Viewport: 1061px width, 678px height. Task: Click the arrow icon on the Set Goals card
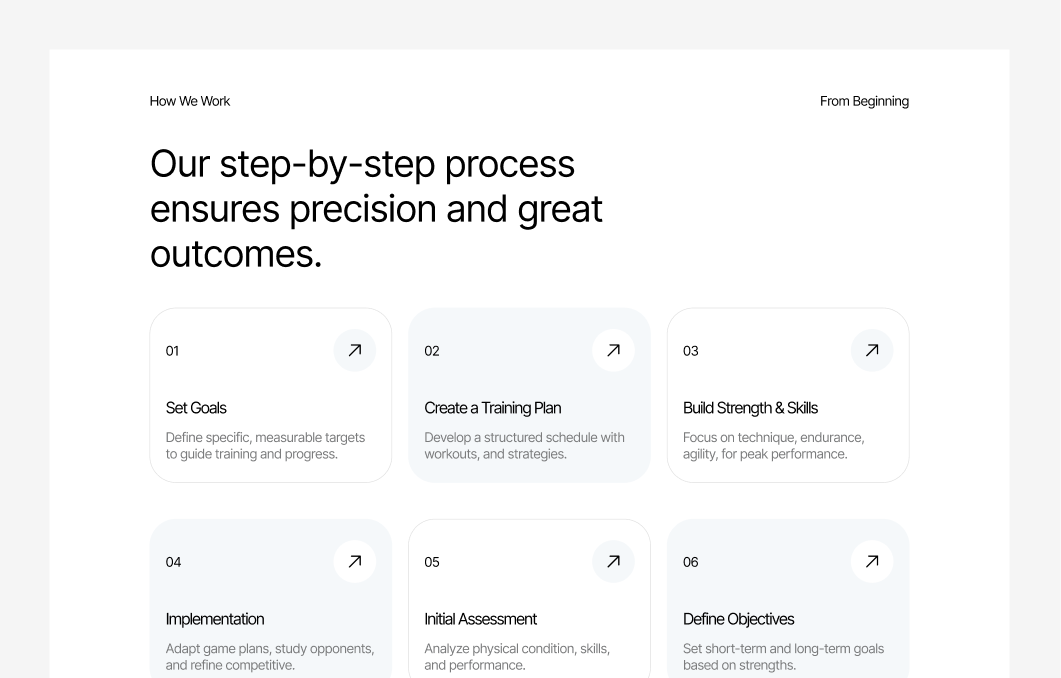click(355, 350)
